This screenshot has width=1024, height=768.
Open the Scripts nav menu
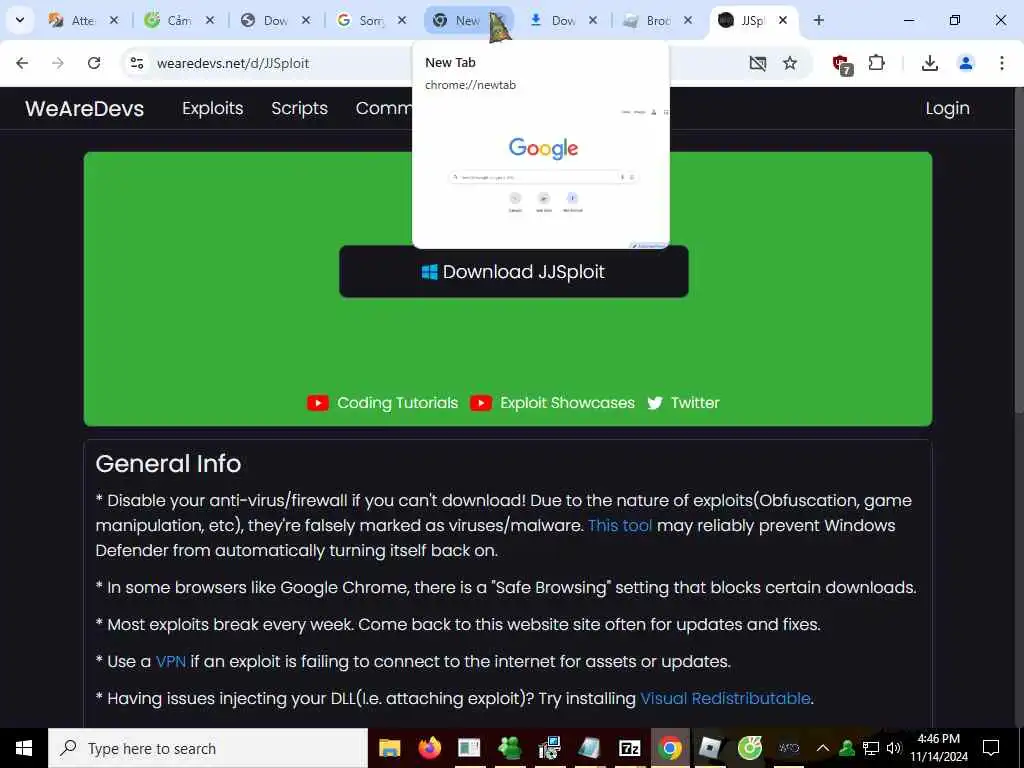coord(299,108)
